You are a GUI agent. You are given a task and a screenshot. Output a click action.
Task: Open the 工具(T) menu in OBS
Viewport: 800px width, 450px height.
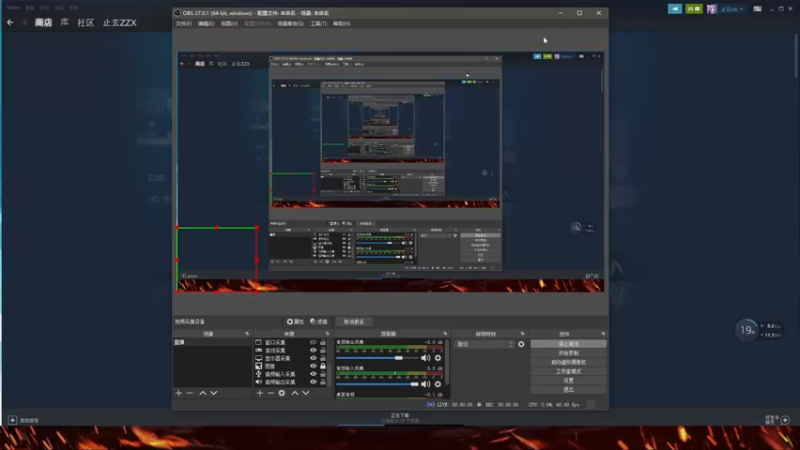pos(318,23)
